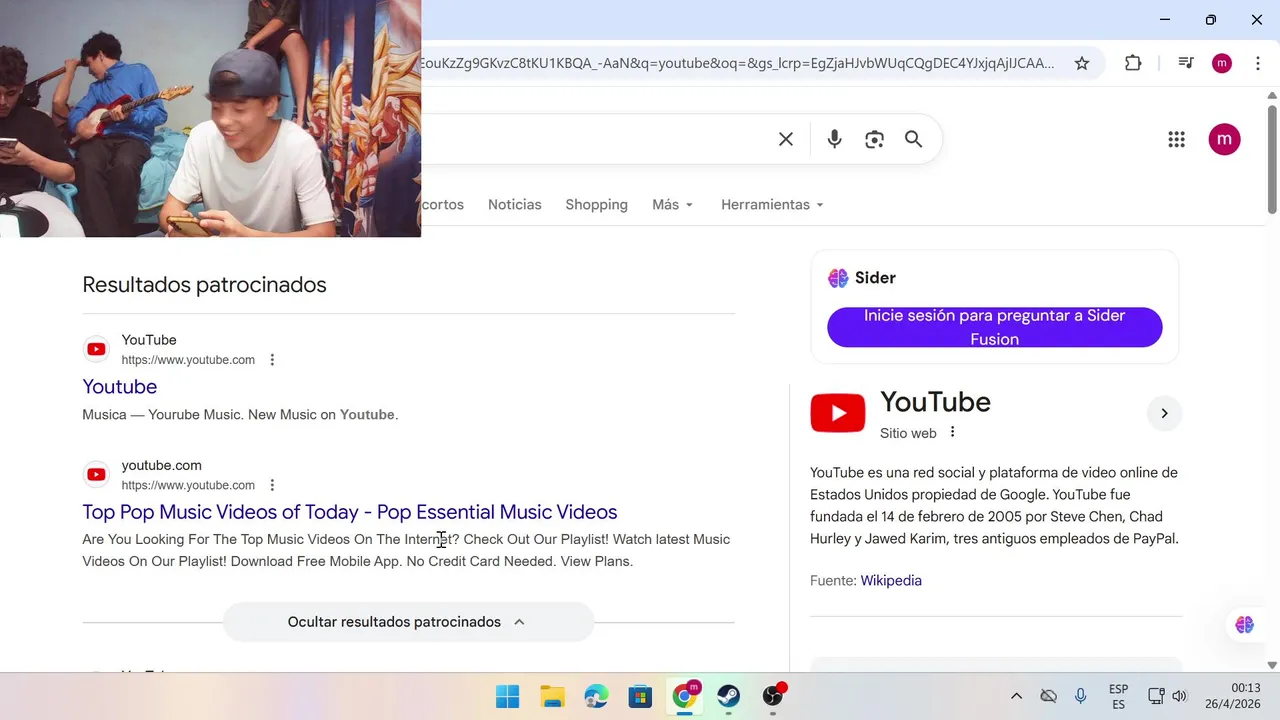Open the Google apps grid

(1176, 140)
